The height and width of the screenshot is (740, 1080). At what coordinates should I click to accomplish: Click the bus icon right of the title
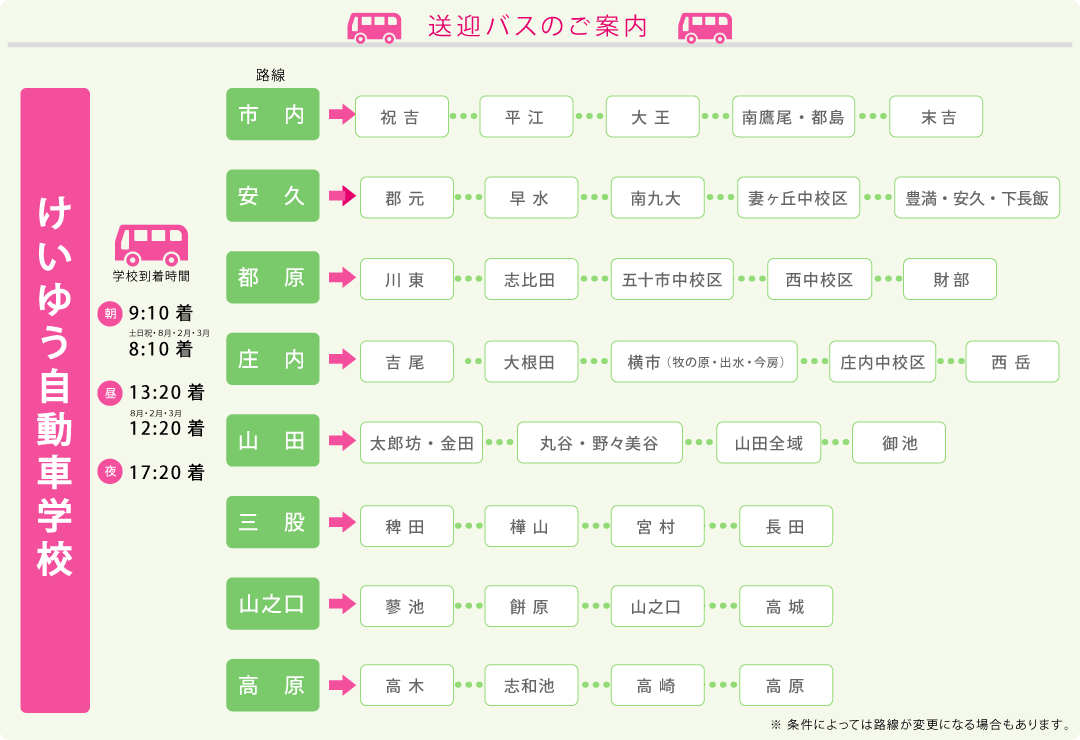[x=705, y=27]
